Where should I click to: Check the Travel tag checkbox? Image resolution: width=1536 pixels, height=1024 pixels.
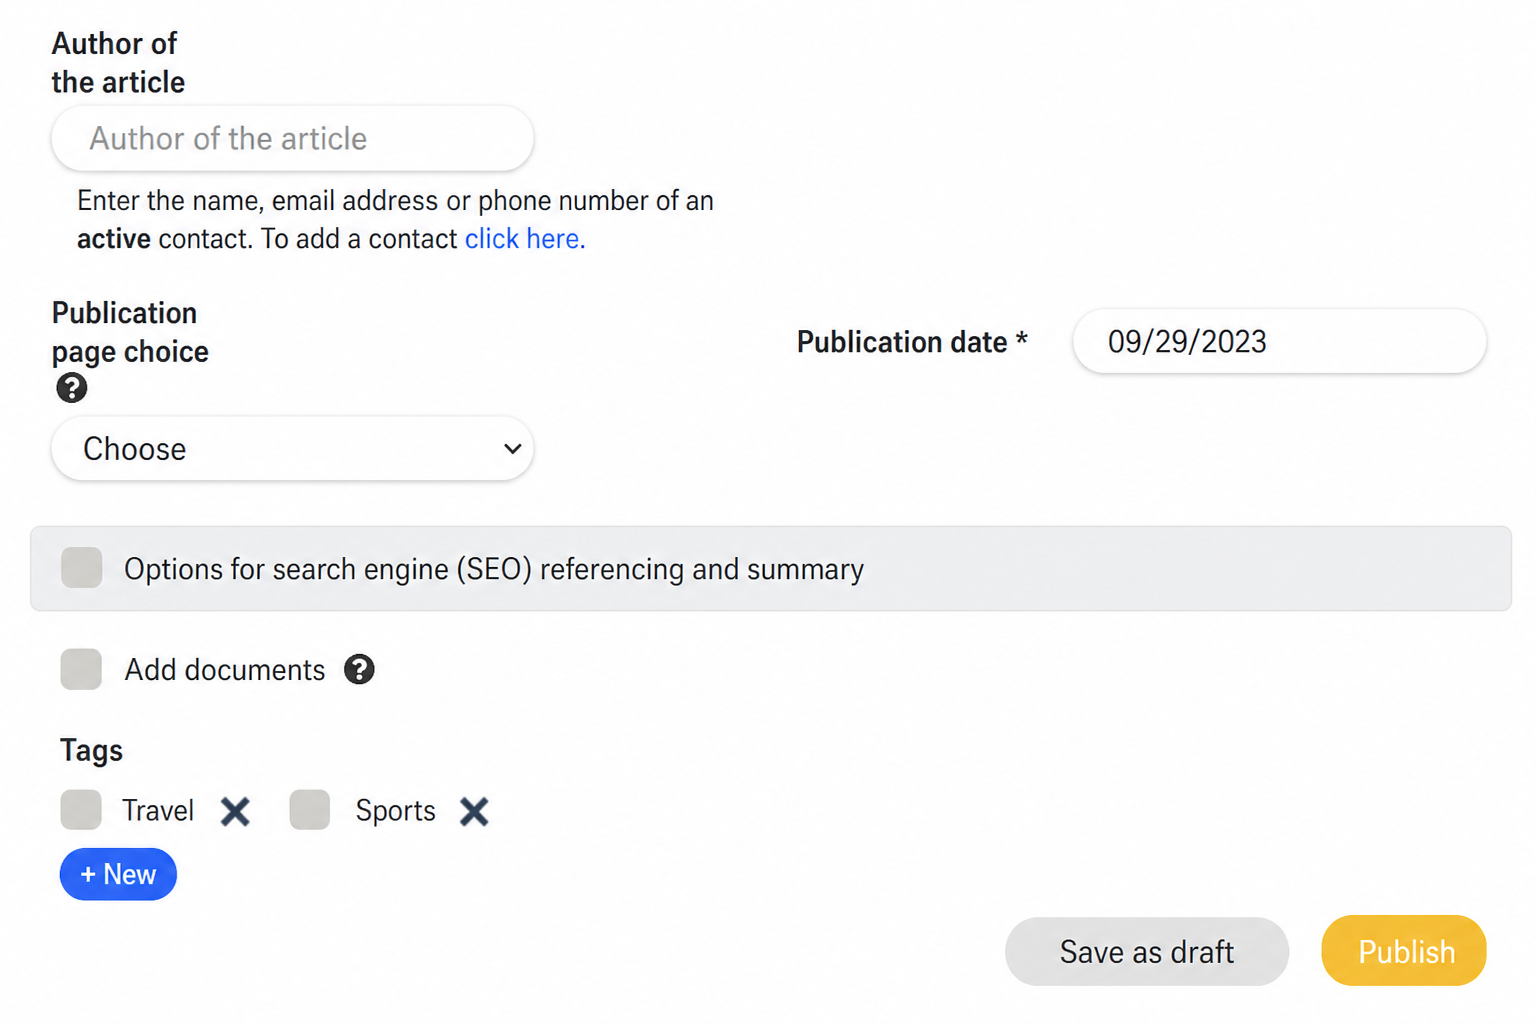81,810
